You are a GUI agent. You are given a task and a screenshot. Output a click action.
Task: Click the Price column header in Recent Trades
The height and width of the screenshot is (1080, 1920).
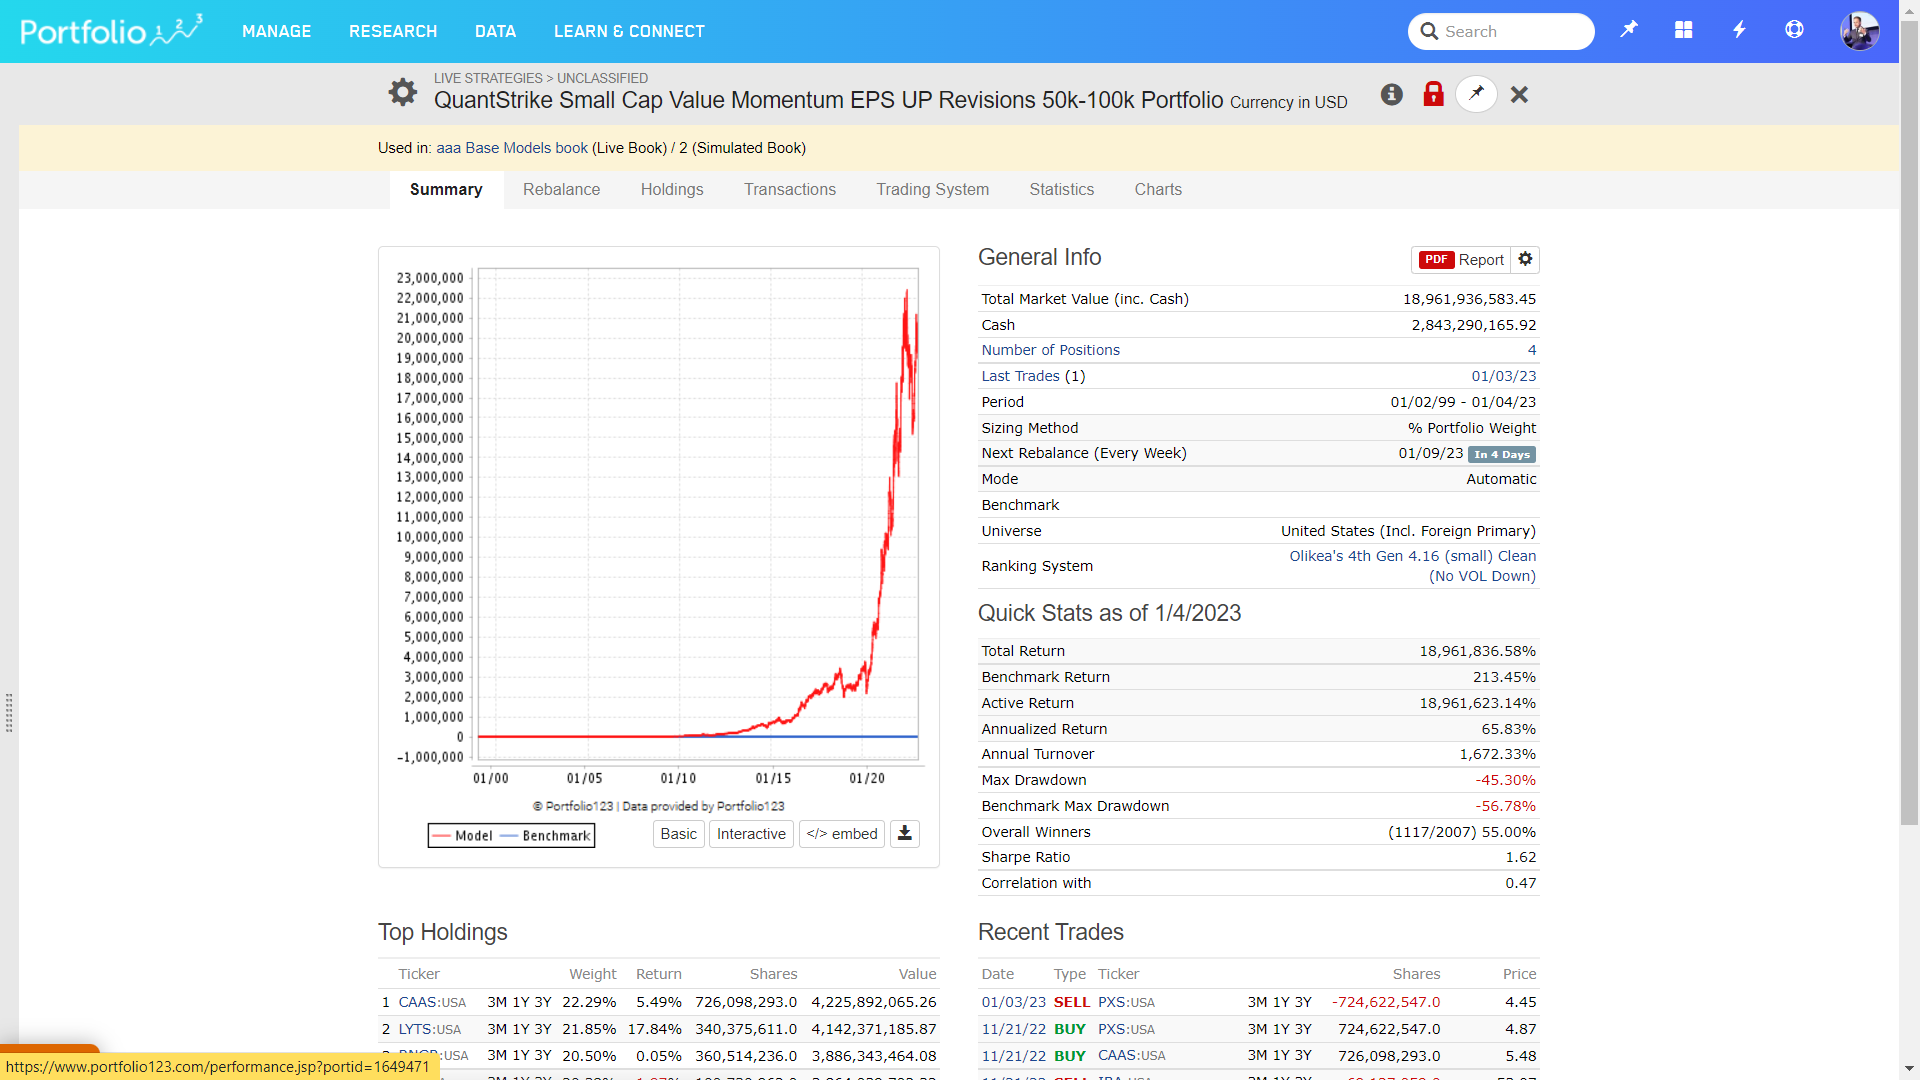click(1519, 974)
